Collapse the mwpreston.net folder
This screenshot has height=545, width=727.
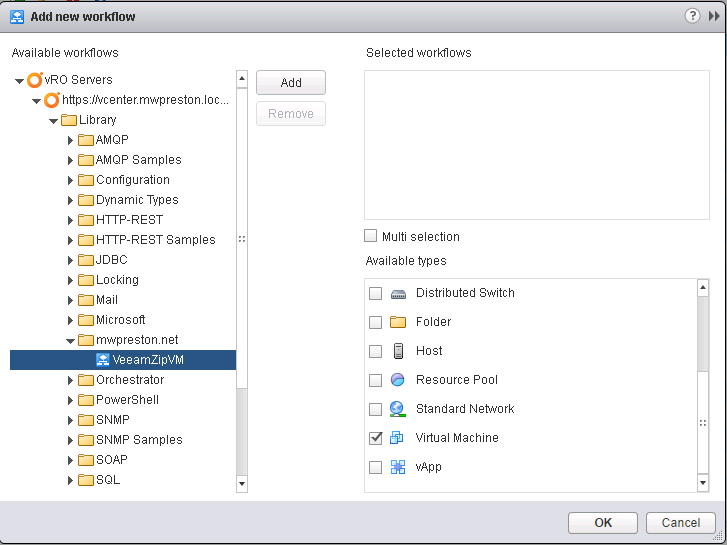(70, 341)
